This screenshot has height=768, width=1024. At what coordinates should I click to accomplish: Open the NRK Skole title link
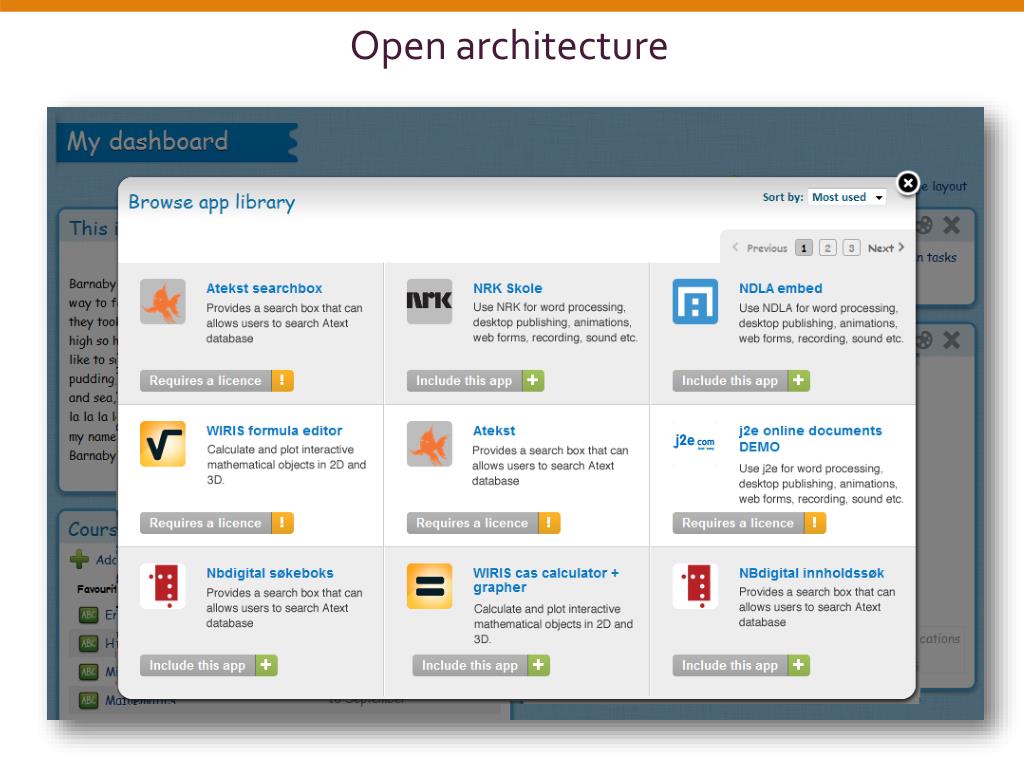pos(508,288)
